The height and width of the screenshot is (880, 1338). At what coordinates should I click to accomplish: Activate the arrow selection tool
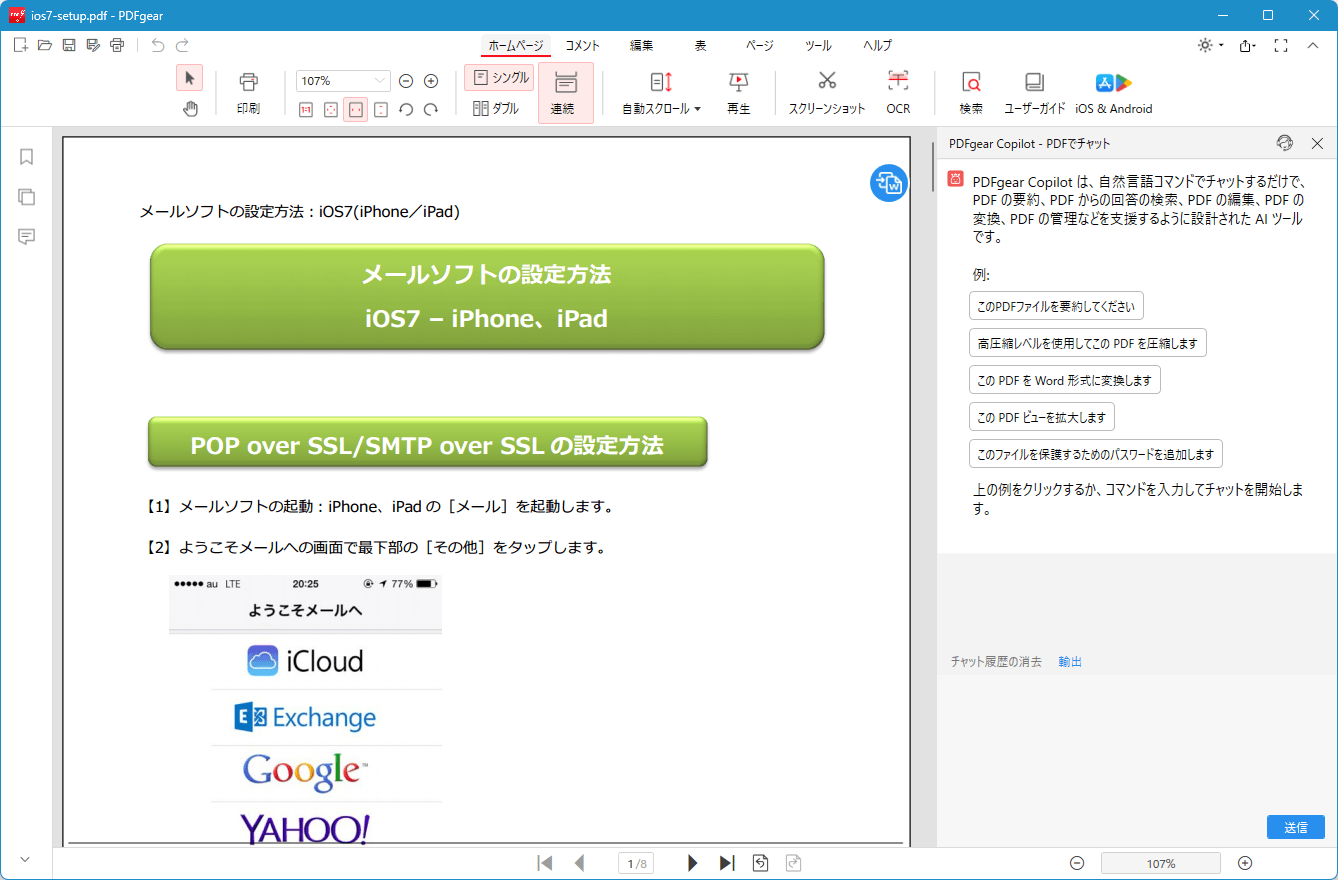(x=190, y=78)
